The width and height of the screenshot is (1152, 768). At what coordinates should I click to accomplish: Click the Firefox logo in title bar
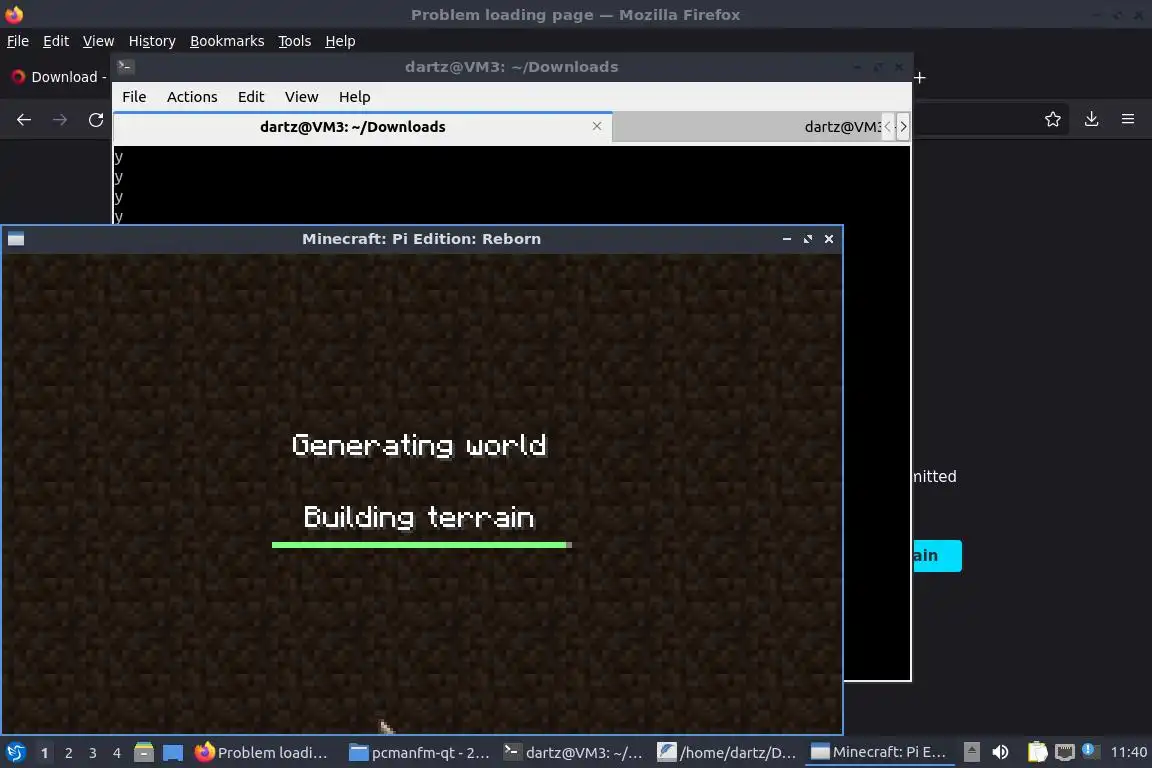tap(14, 14)
